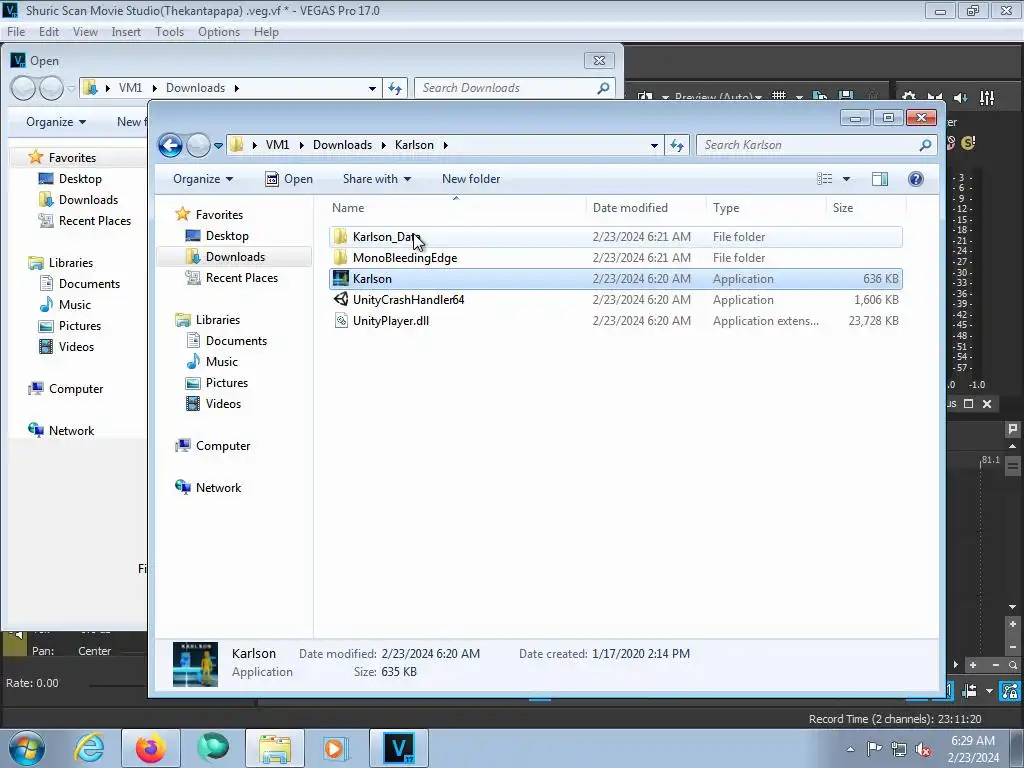This screenshot has height=768, width=1024.
Task: Zoom in track height plus button
Action: click(x=1013, y=624)
